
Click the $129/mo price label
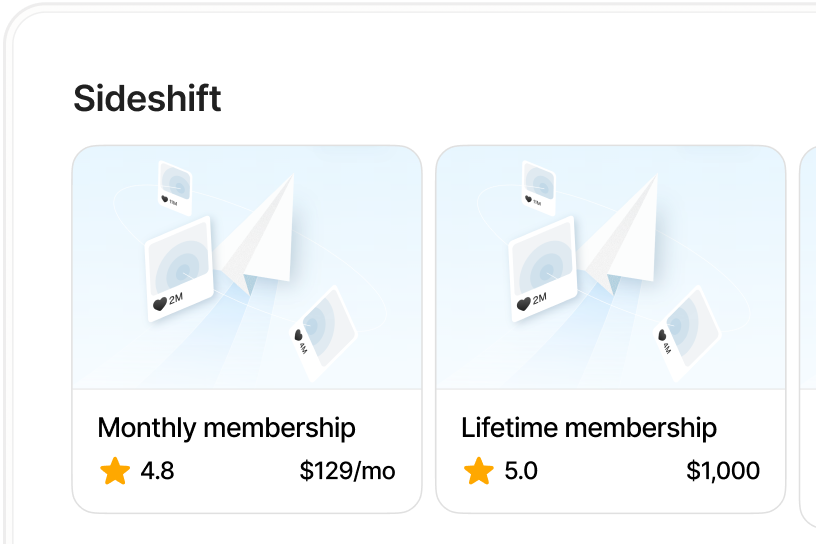tap(347, 471)
